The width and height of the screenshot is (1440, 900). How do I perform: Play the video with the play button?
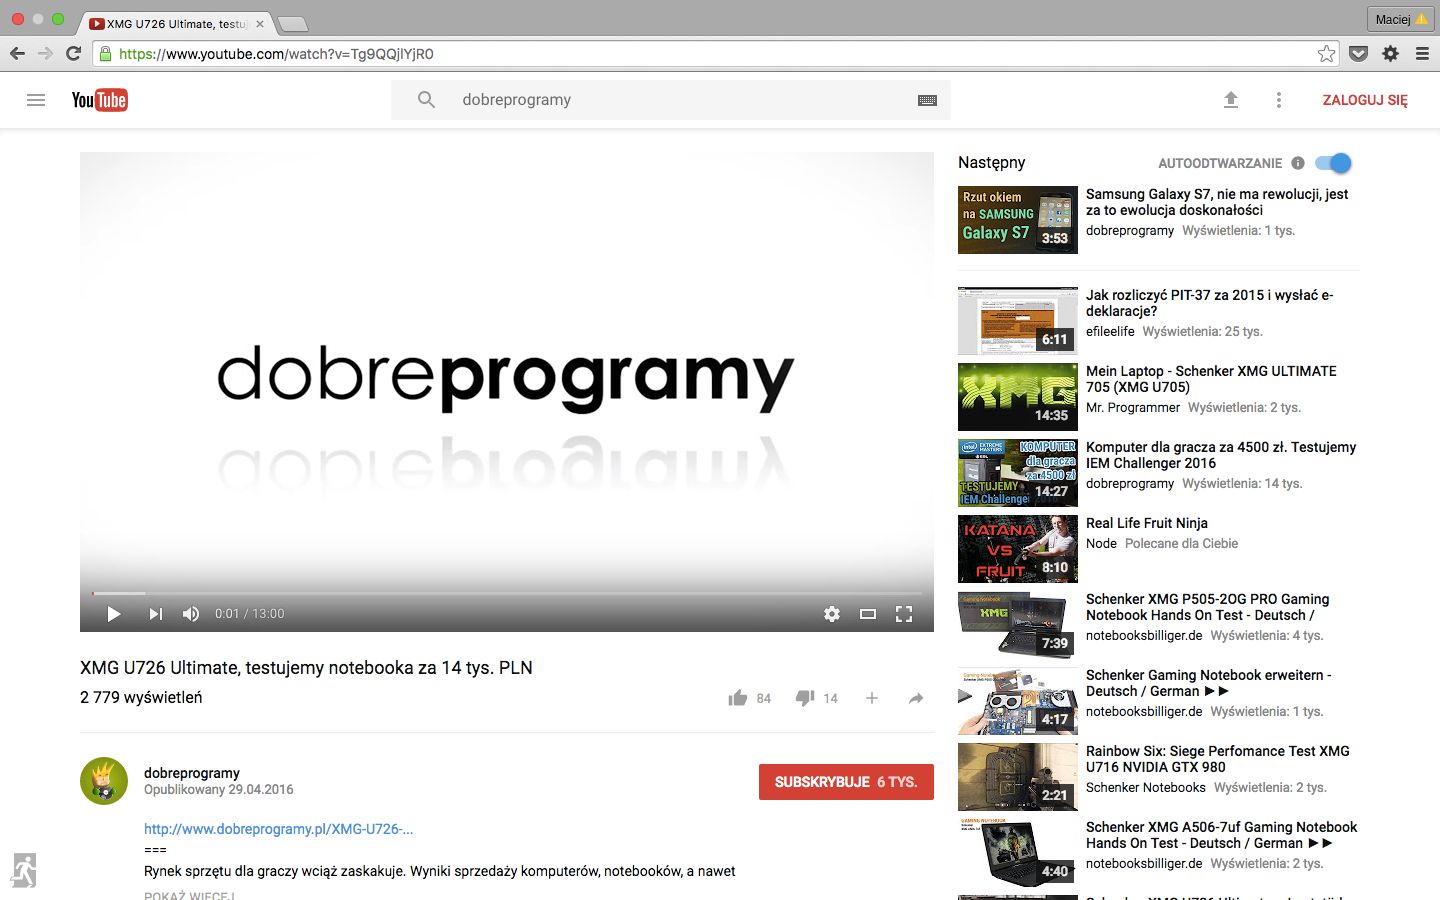(113, 614)
